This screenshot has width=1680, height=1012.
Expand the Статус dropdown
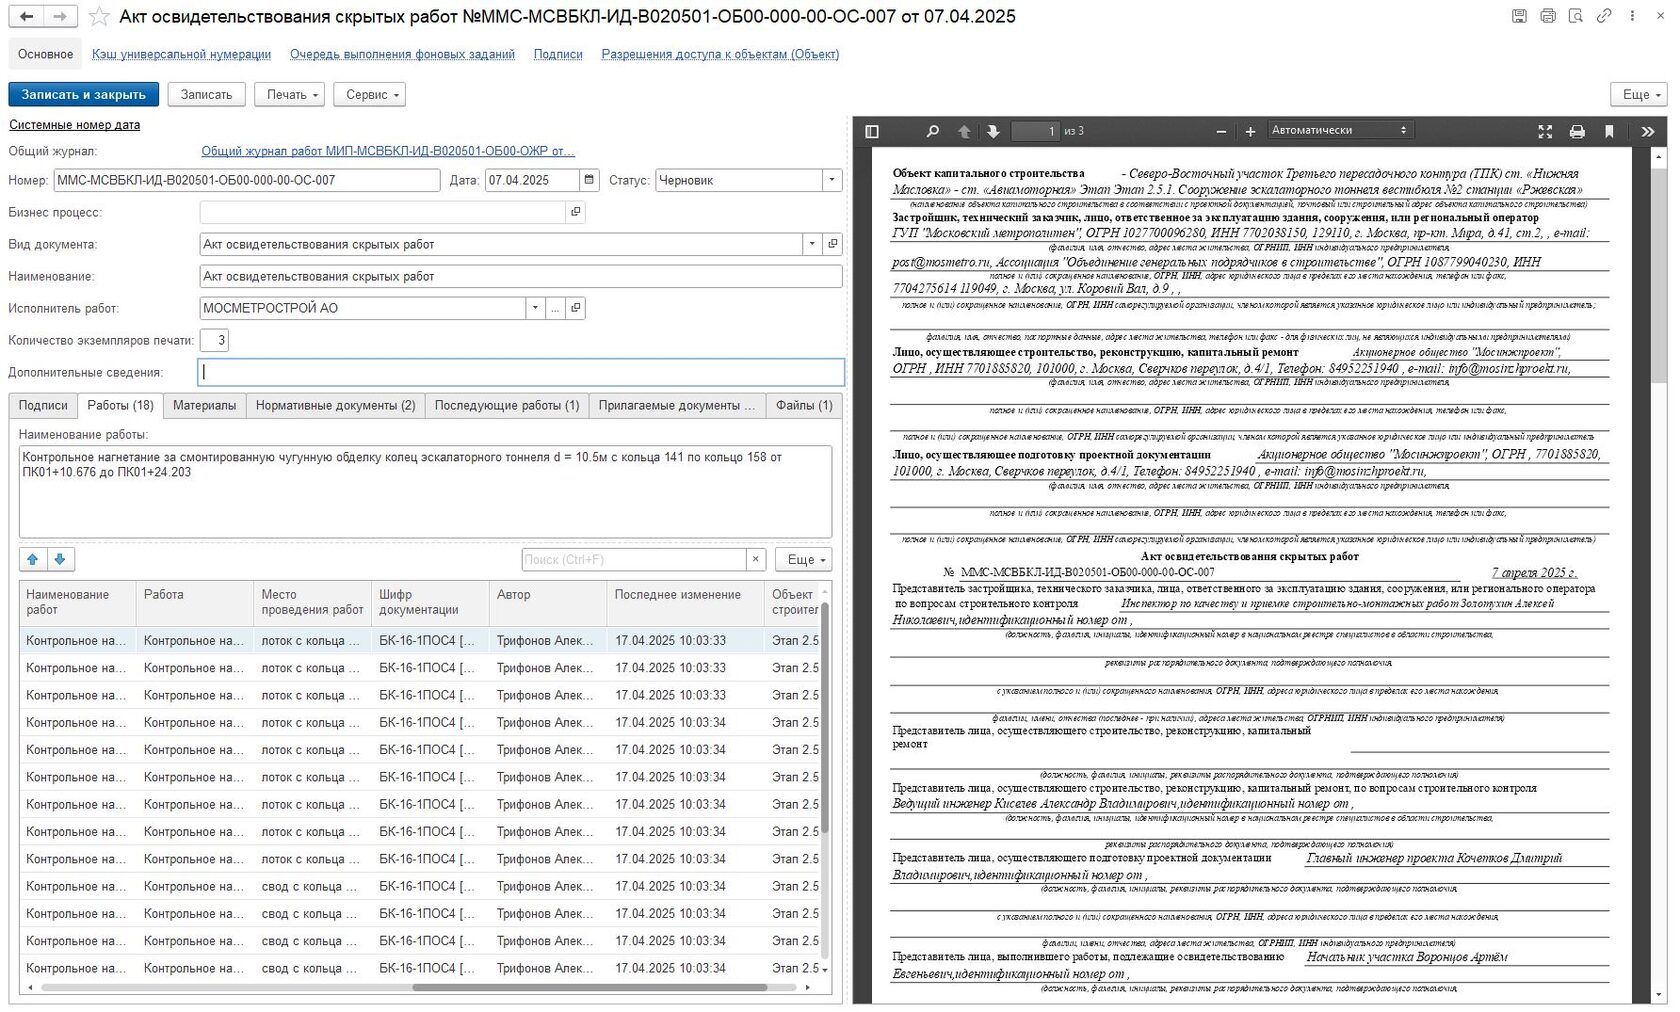click(831, 180)
